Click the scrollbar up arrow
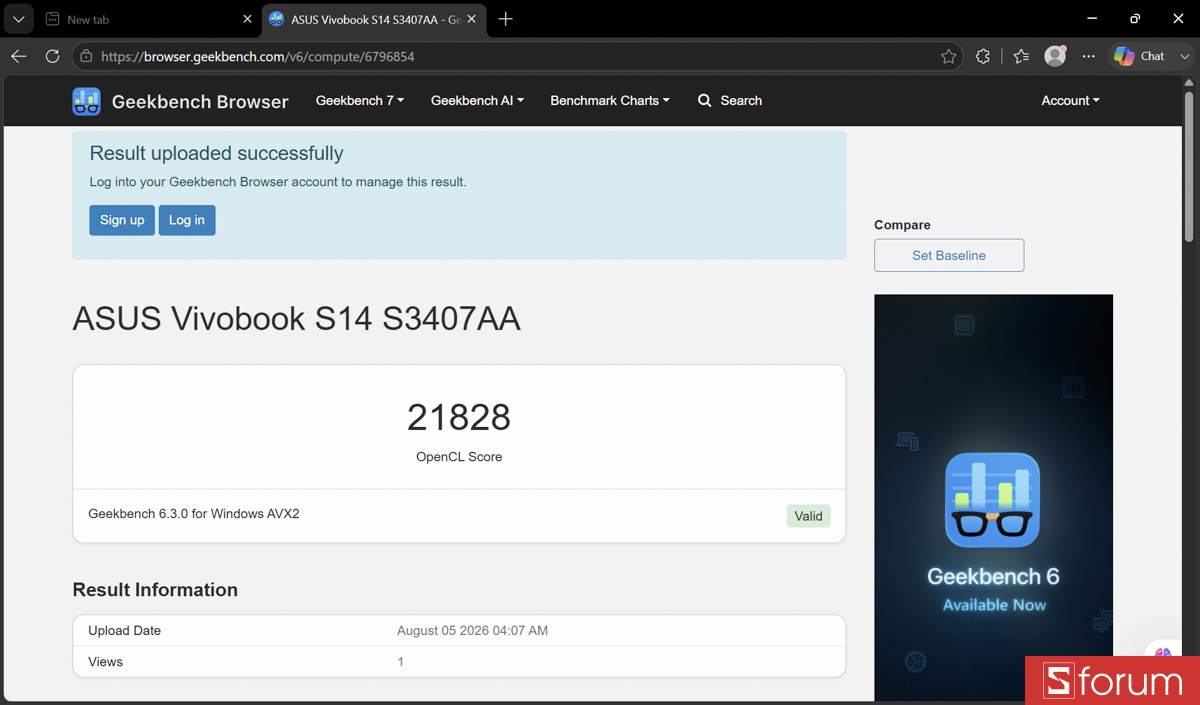This screenshot has height=705, width=1200. [1189, 83]
